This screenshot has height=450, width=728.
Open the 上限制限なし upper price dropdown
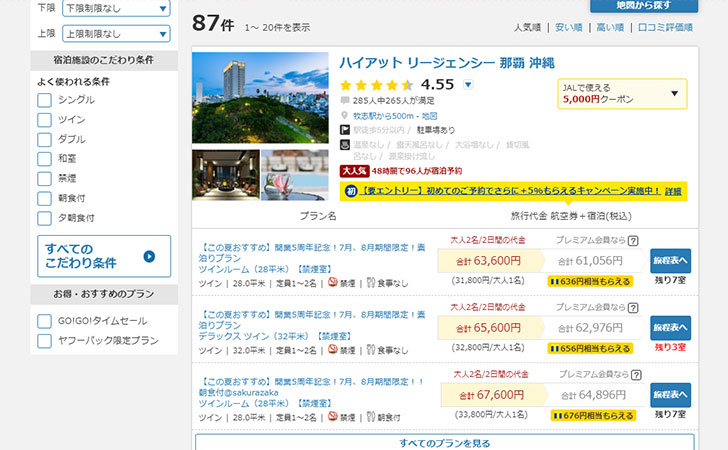116,33
